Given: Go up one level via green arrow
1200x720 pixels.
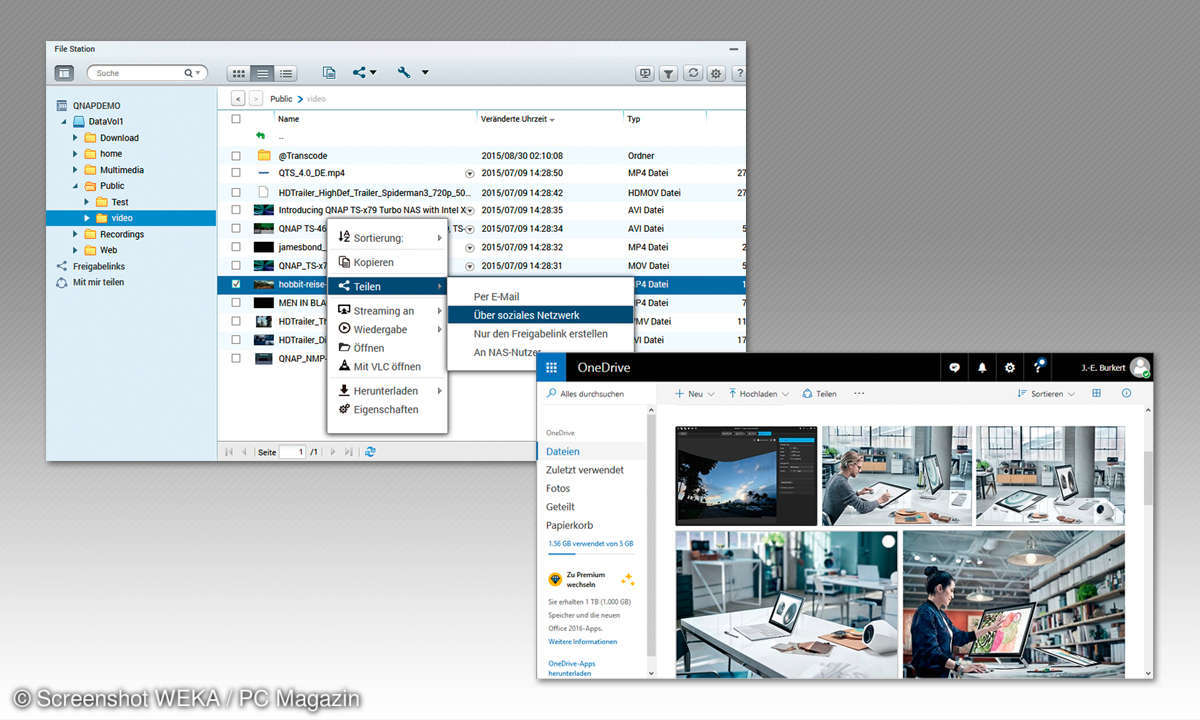Looking at the screenshot, I should (261, 136).
